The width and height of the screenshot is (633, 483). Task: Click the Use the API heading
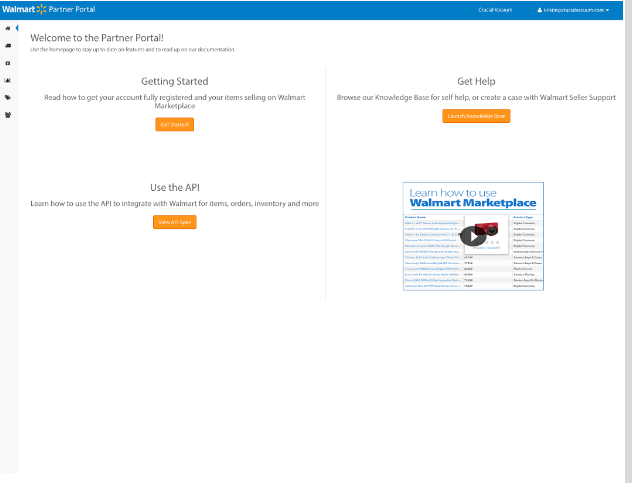[x=174, y=187]
